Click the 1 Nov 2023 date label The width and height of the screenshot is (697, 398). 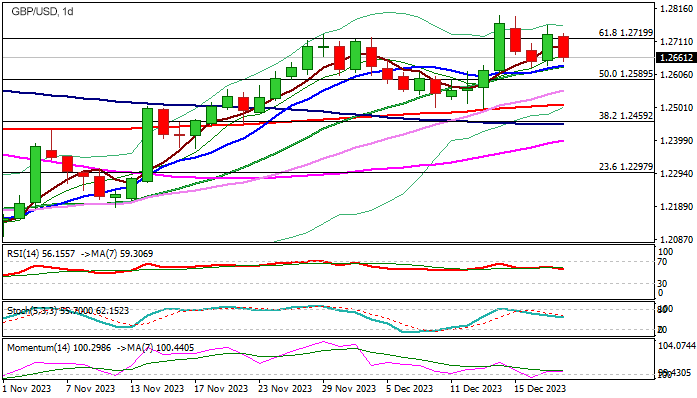[27, 389]
